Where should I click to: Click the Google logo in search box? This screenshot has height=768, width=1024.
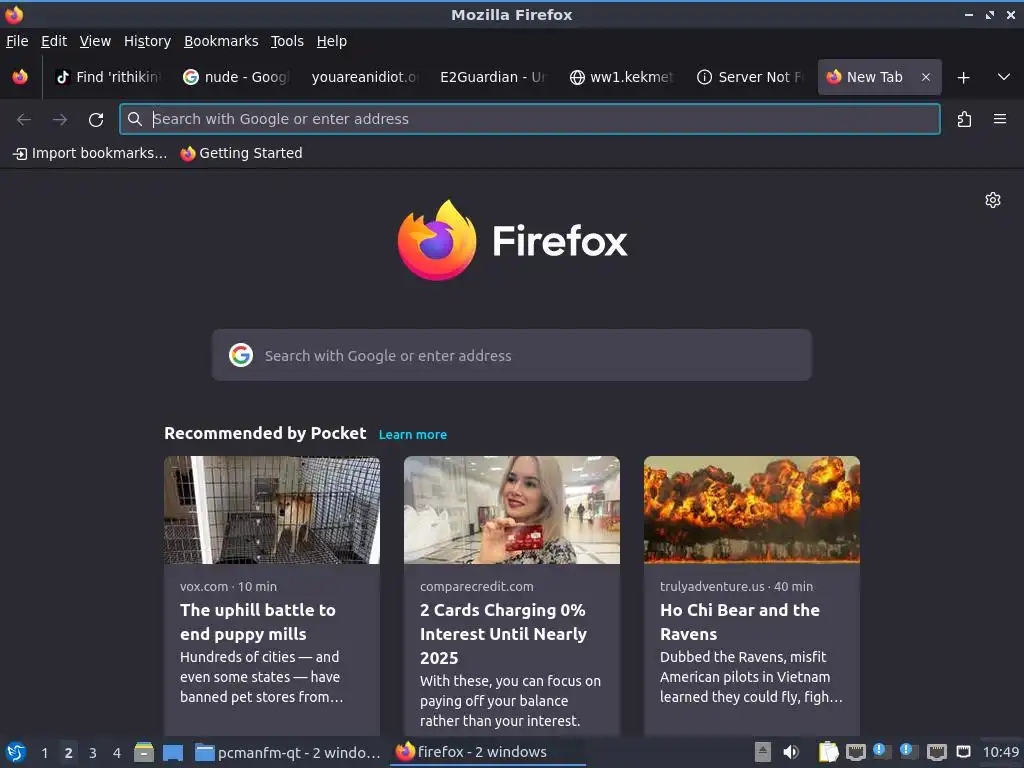241,355
